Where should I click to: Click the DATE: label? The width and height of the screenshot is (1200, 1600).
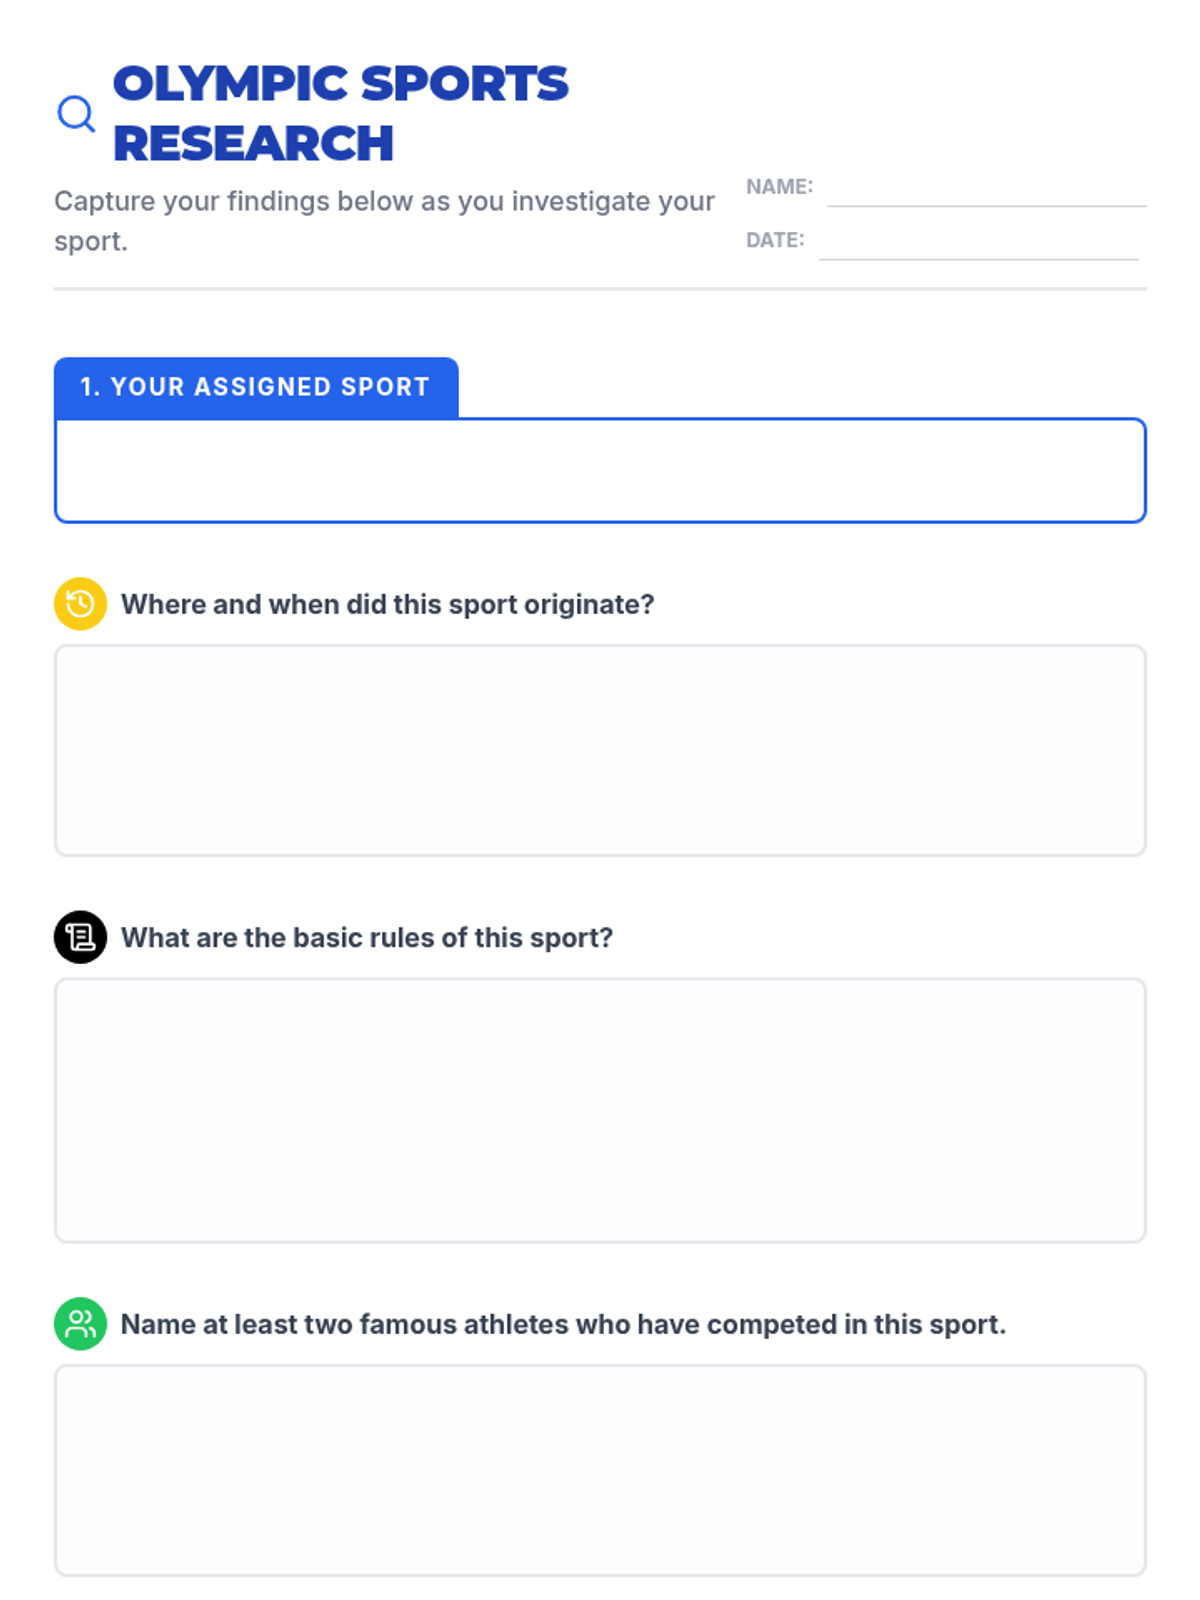(775, 240)
